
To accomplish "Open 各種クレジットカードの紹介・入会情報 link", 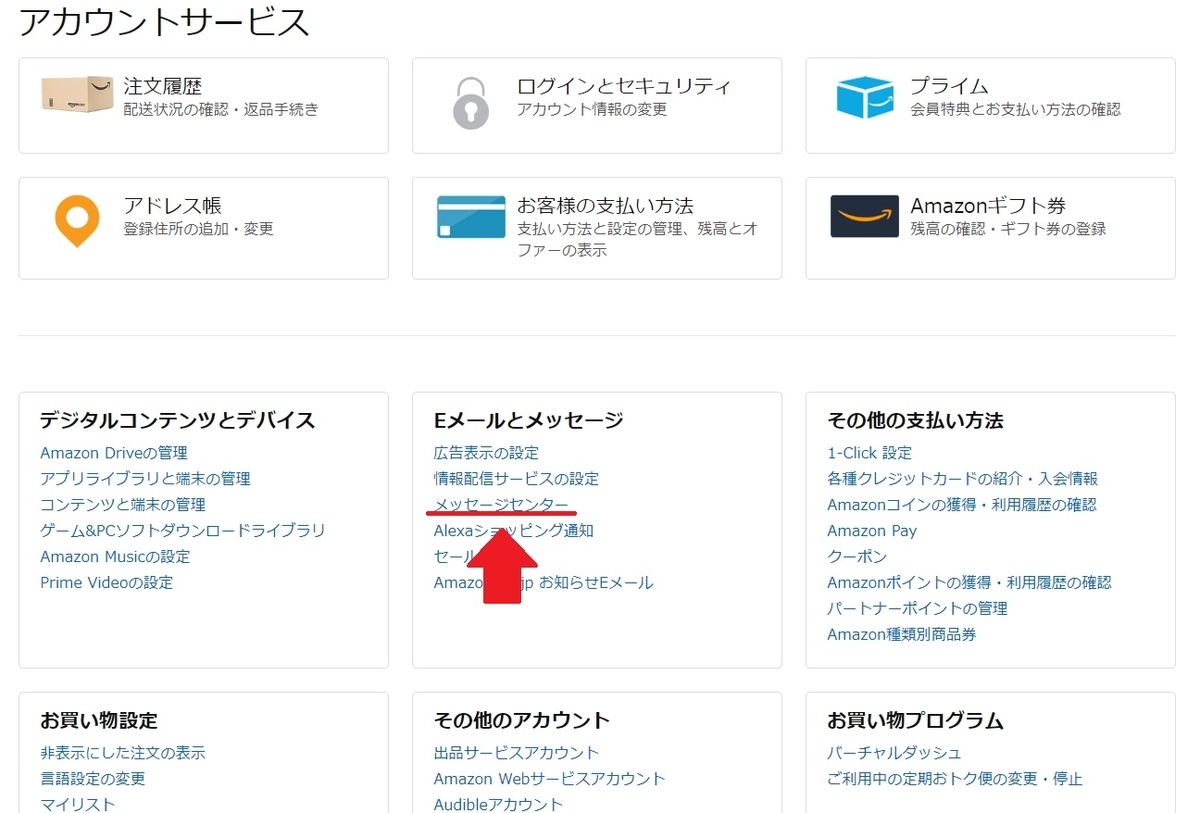I will coord(963,479).
